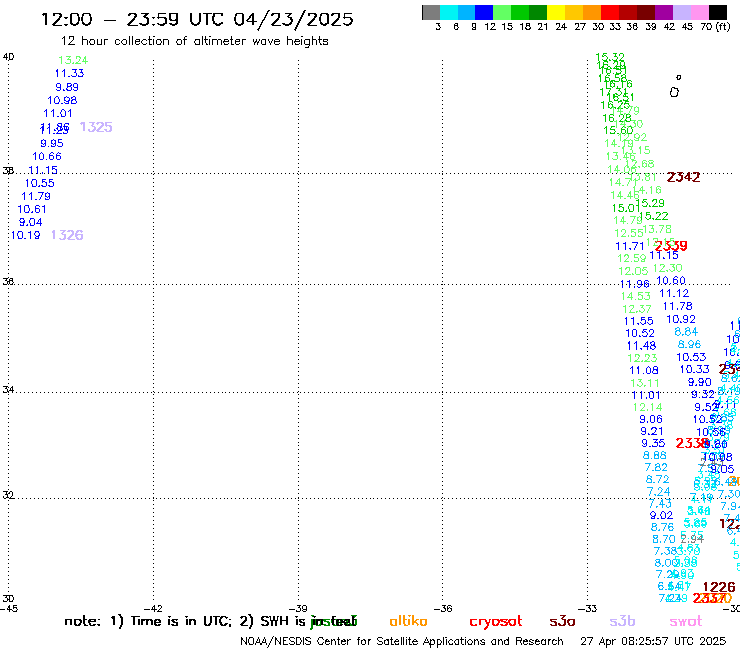
Task: Click the timestamp '27 Apr 08:25:57 UTC 2025'
Action: (x=653, y=641)
